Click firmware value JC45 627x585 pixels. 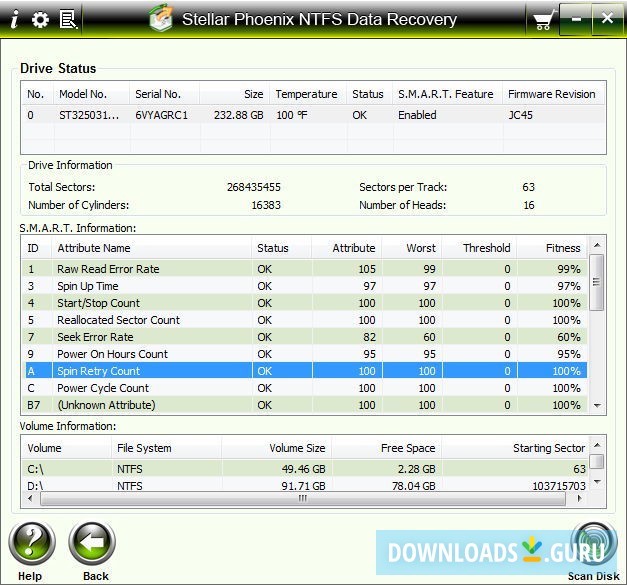pyautogui.click(x=521, y=115)
